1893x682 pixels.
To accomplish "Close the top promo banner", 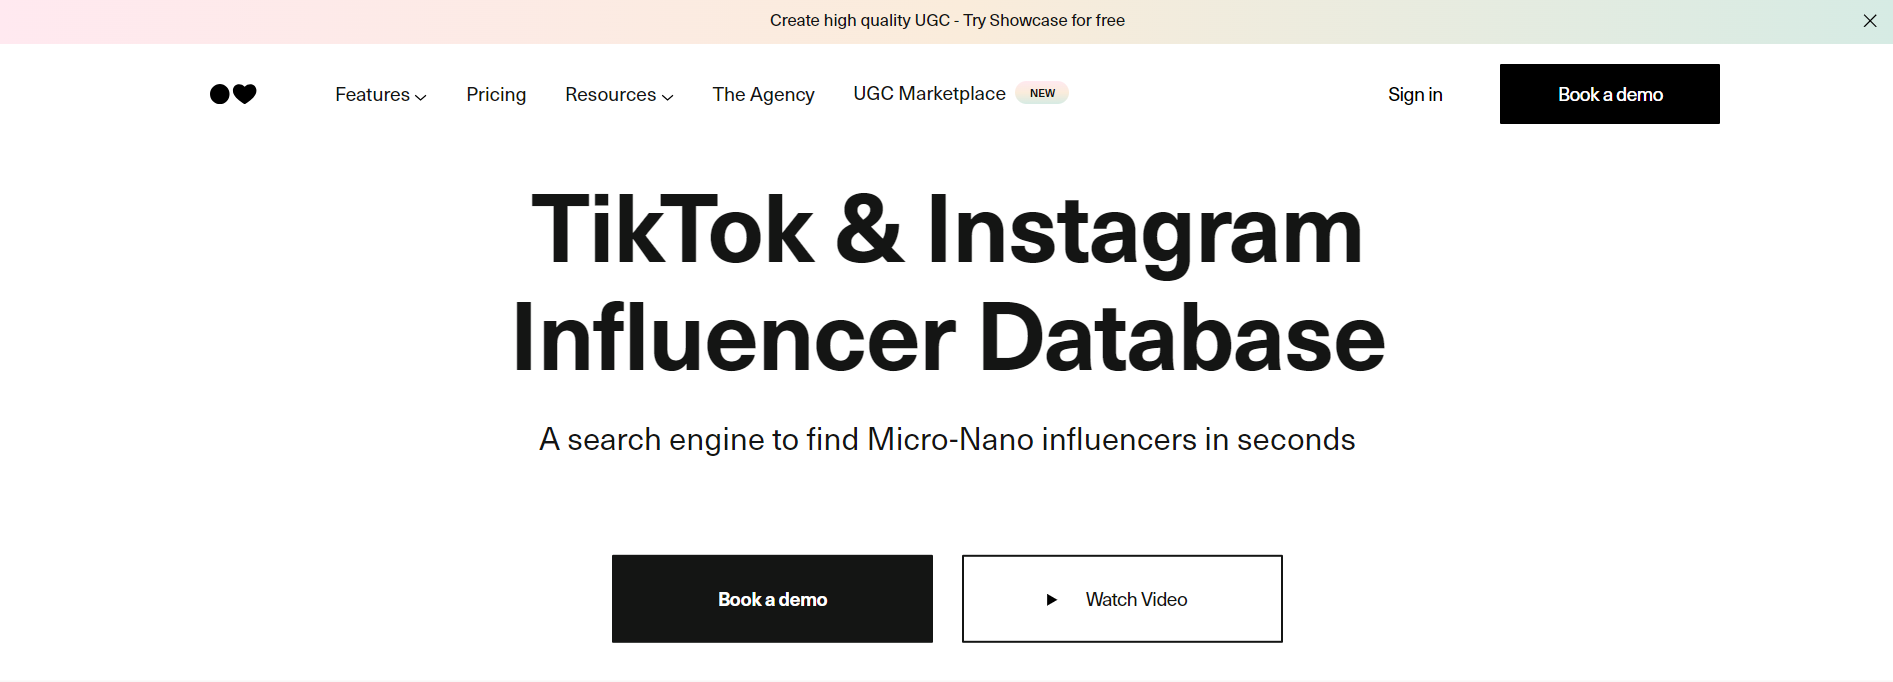I will coord(1869,21).
